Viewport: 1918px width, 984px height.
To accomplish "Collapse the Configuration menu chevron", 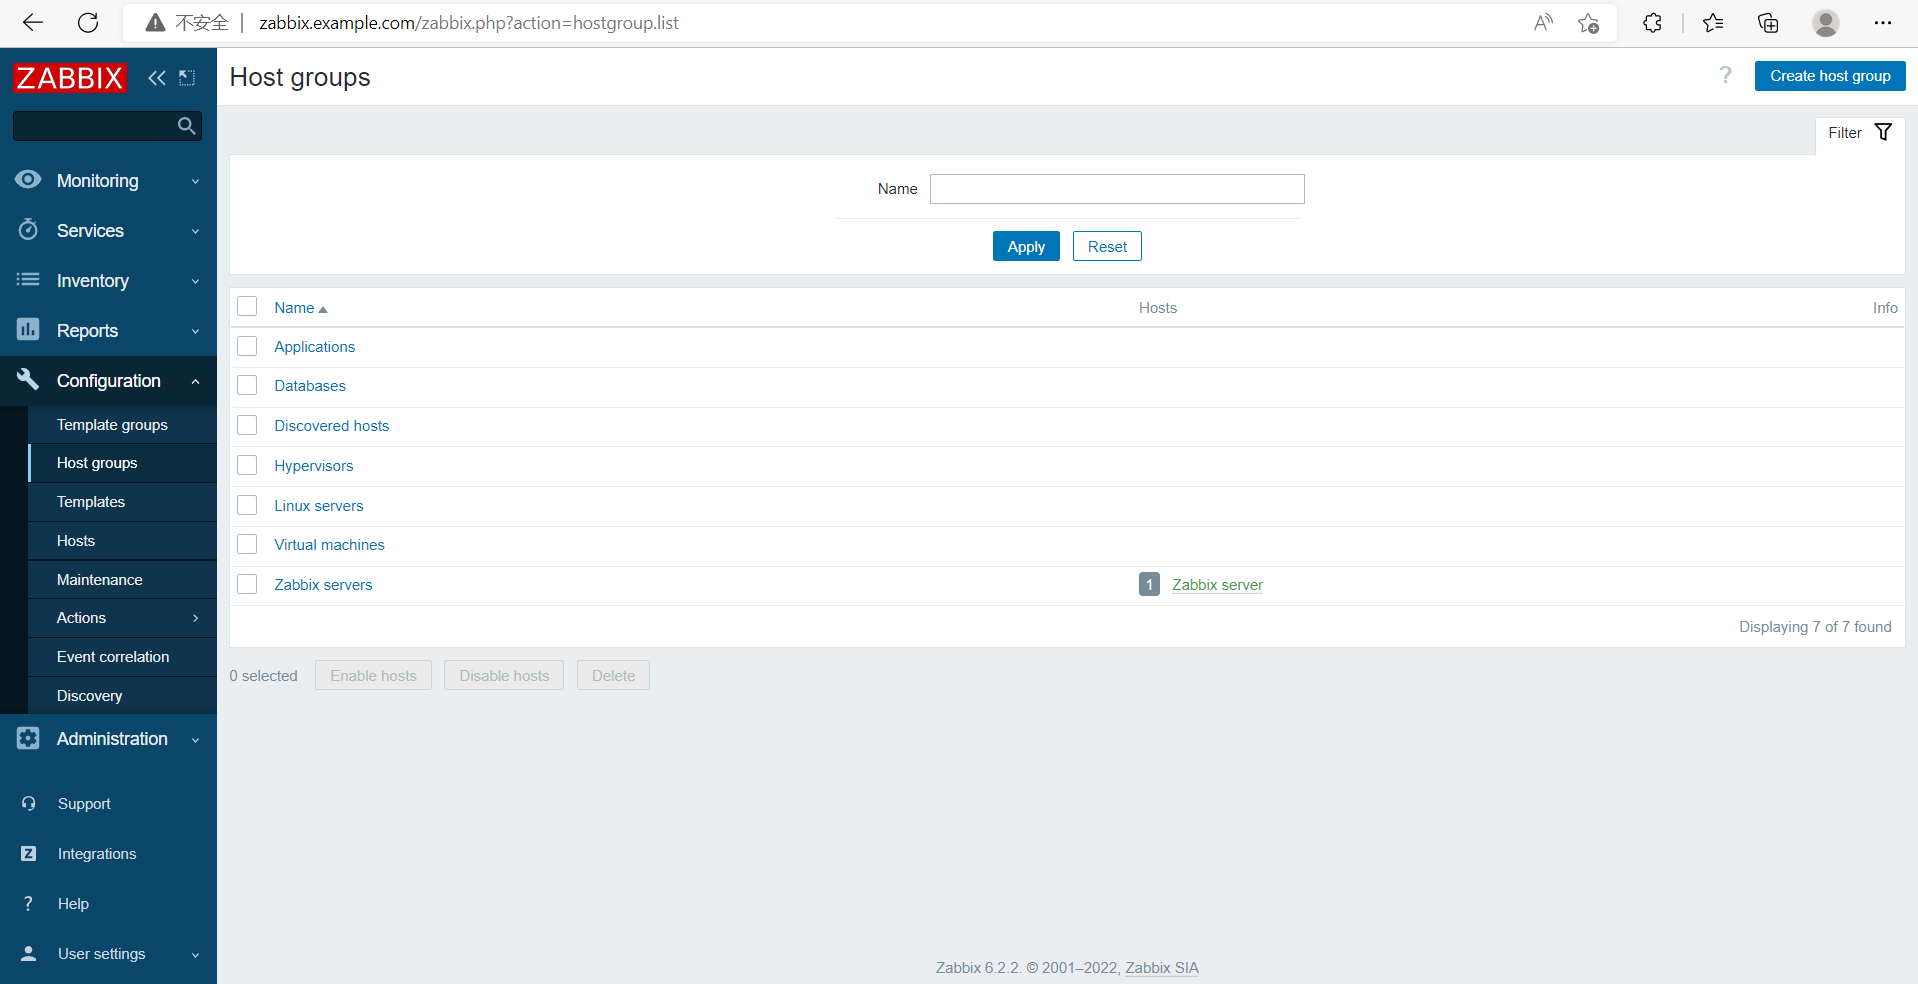I will [196, 381].
